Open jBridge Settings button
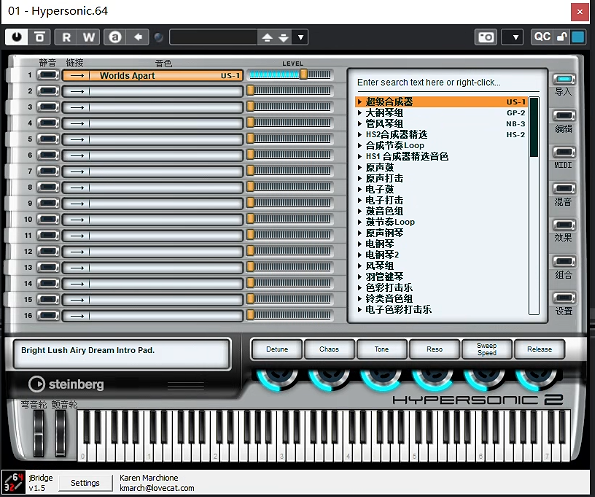 coord(85,483)
